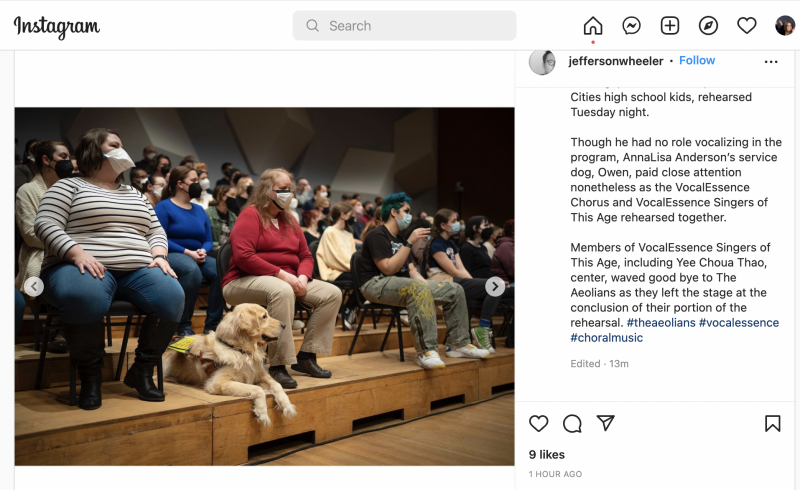This screenshot has height=490, width=800.
Task: Open your profile avatar in top bar
Action: click(x=785, y=26)
